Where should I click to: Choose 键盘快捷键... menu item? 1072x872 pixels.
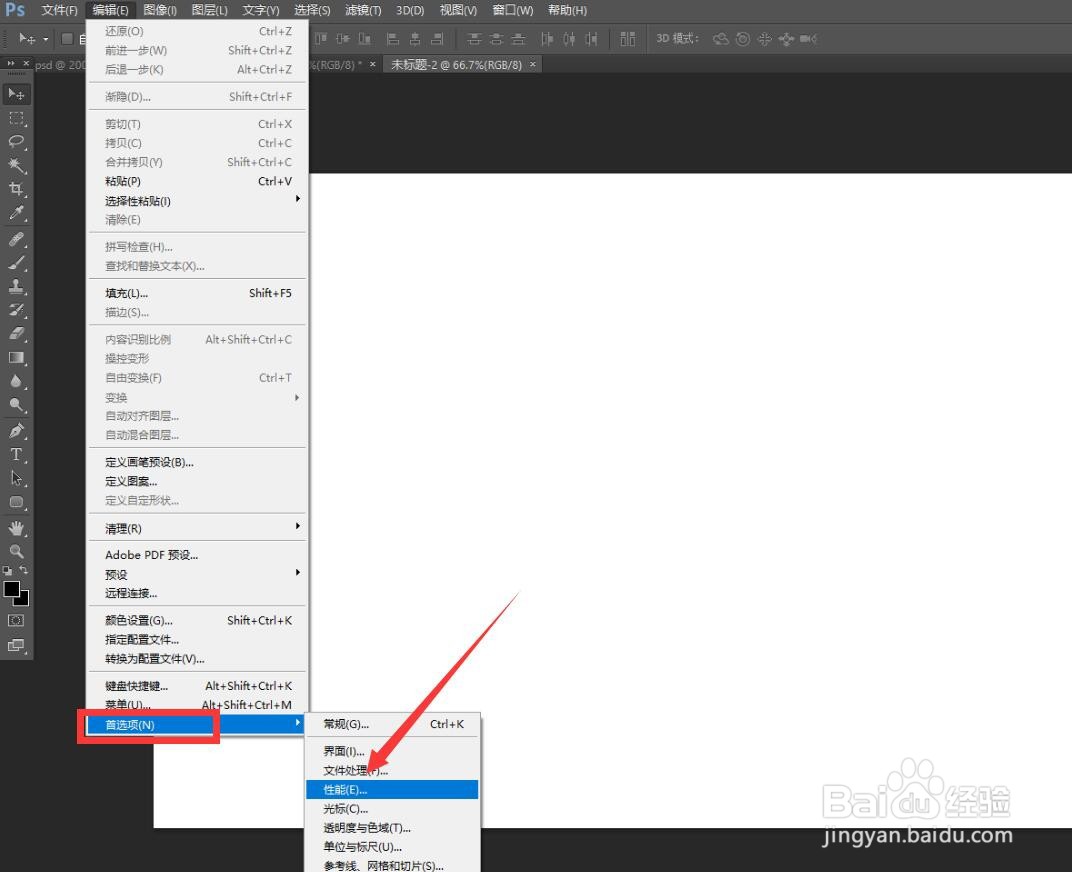click(198, 685)
